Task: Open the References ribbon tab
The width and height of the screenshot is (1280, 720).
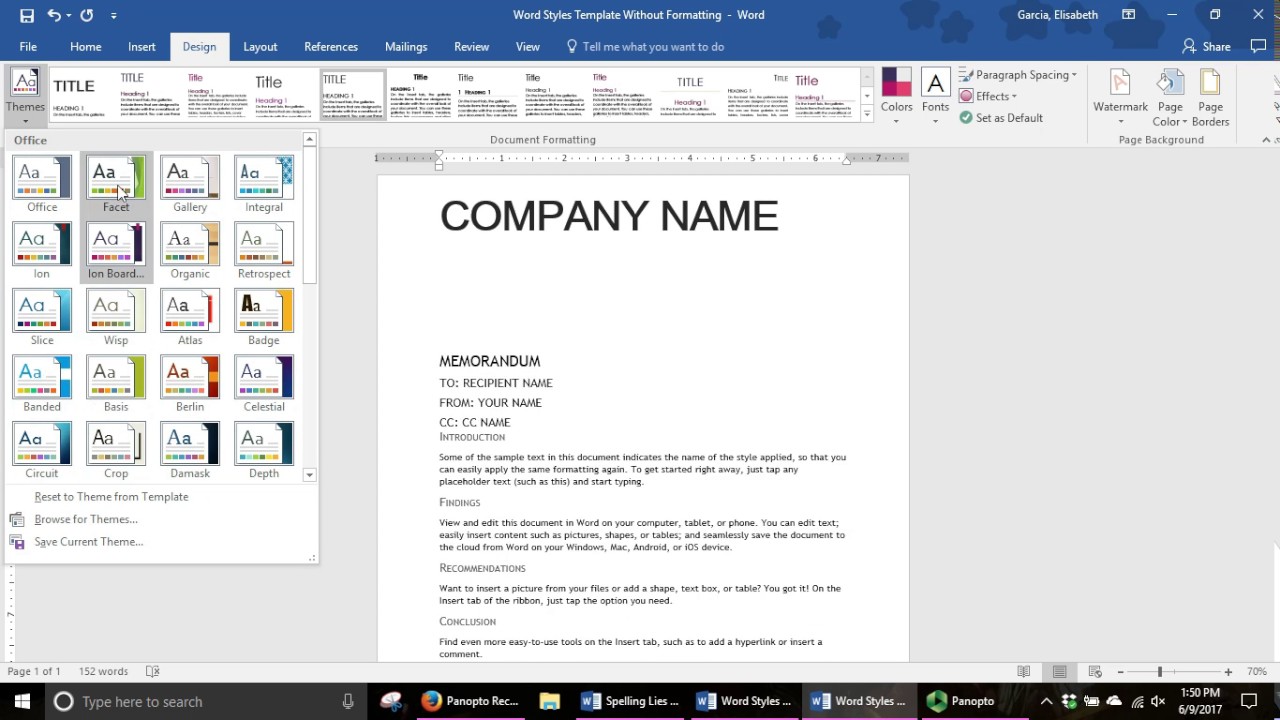Action: pyautogui.click(x=331, y=47)
